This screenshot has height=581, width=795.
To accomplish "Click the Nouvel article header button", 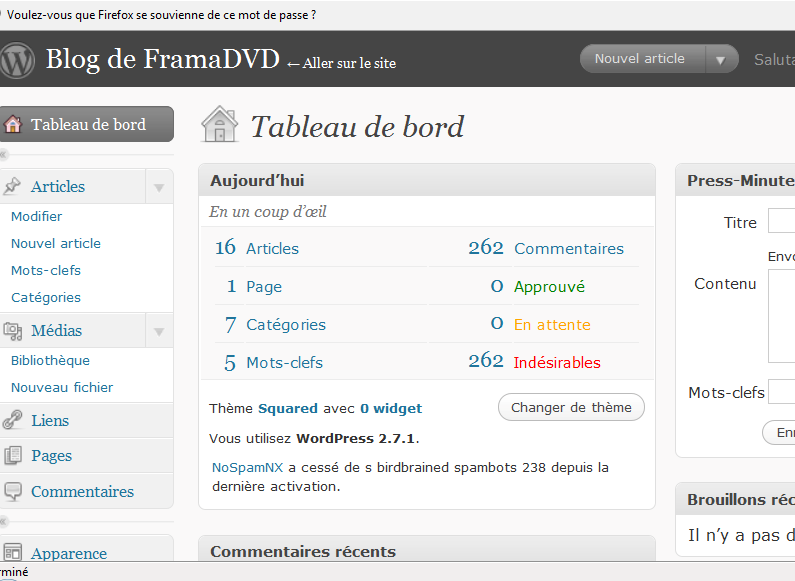I will click(640, 59).
